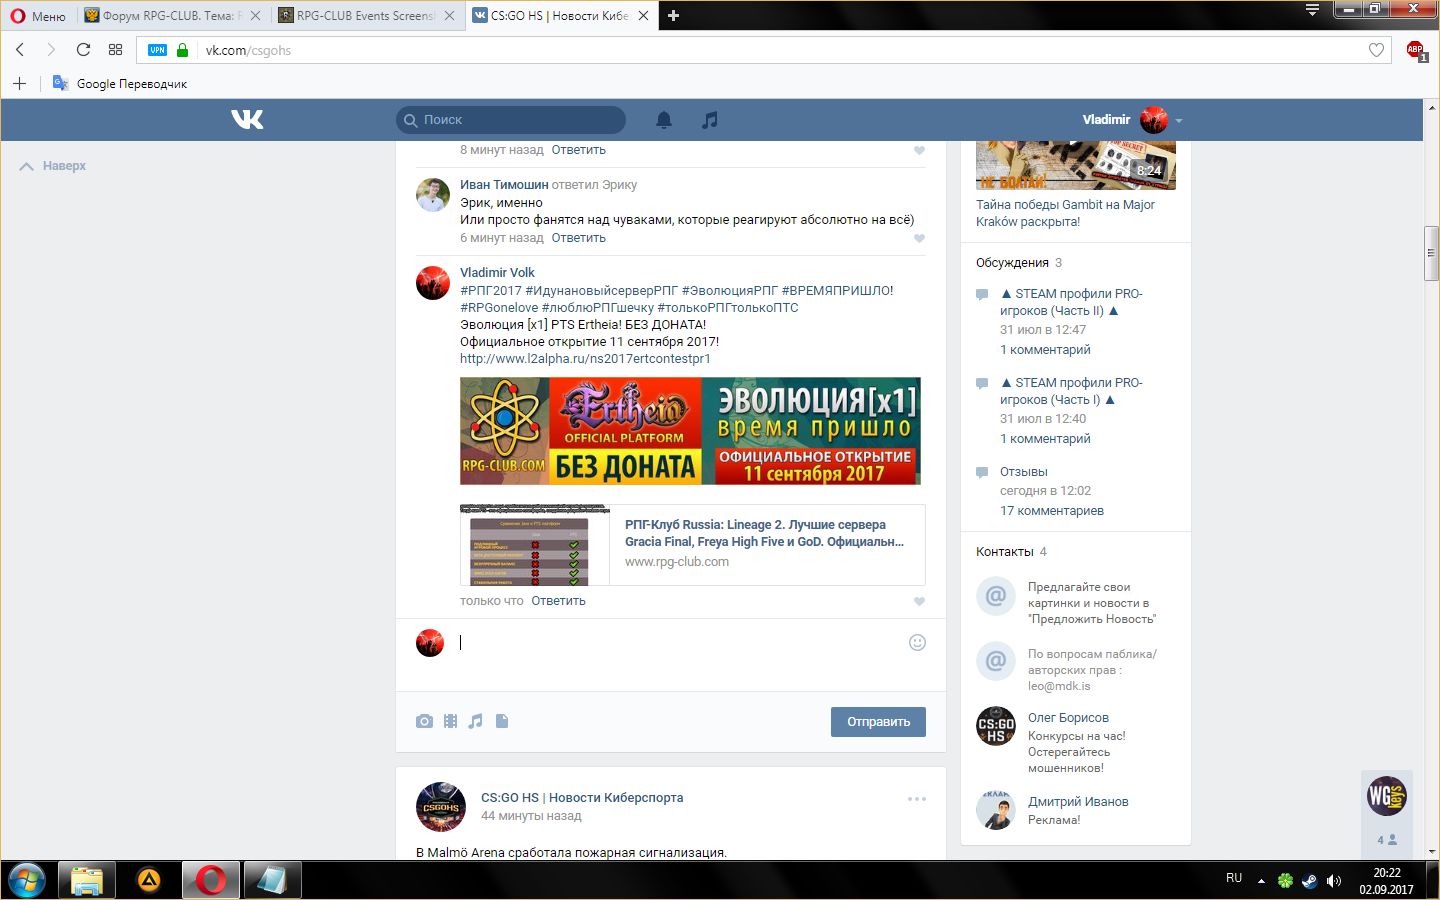
Task: Show hidden system tray icons
Action: click(1261, 880)
